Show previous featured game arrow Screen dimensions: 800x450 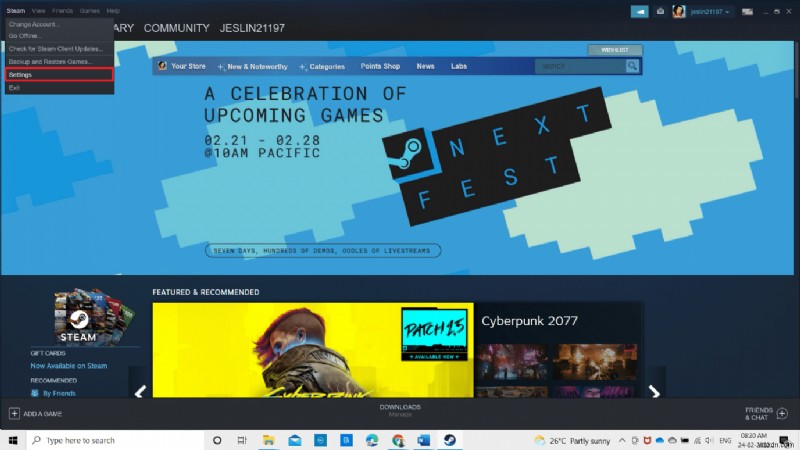tap(140, 391)
